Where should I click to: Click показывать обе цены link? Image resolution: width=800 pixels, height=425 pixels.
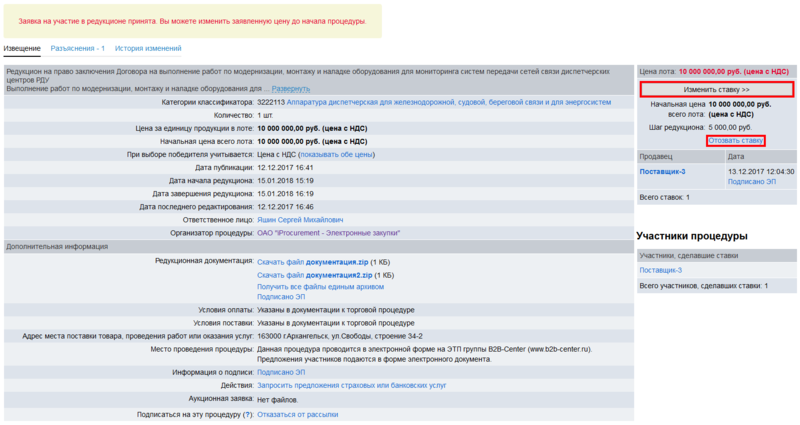coord(336,154)
